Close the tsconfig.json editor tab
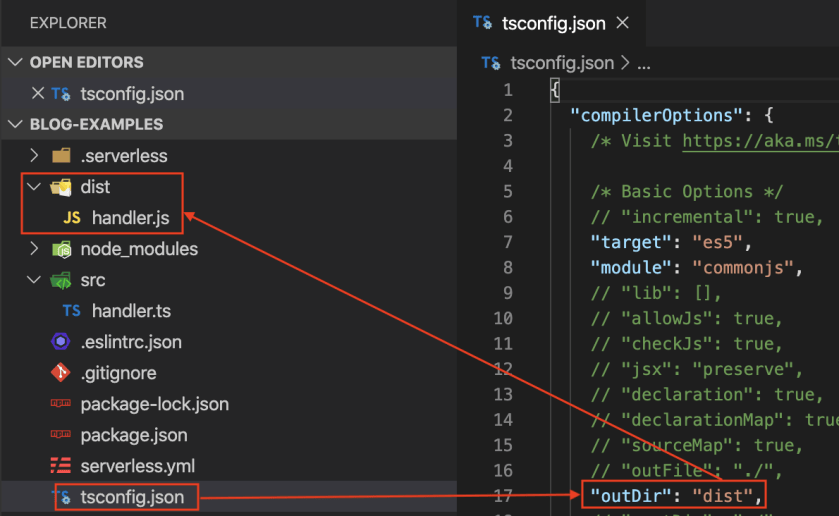Screen dimensions: 839x516 (x=622, y=22)
